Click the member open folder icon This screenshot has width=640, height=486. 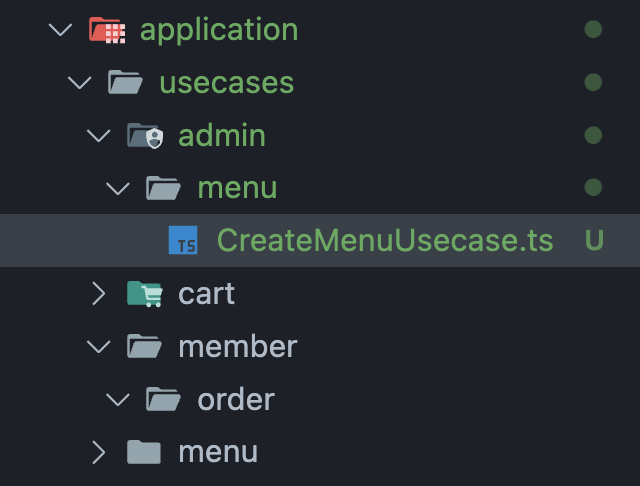click(144, 346)
